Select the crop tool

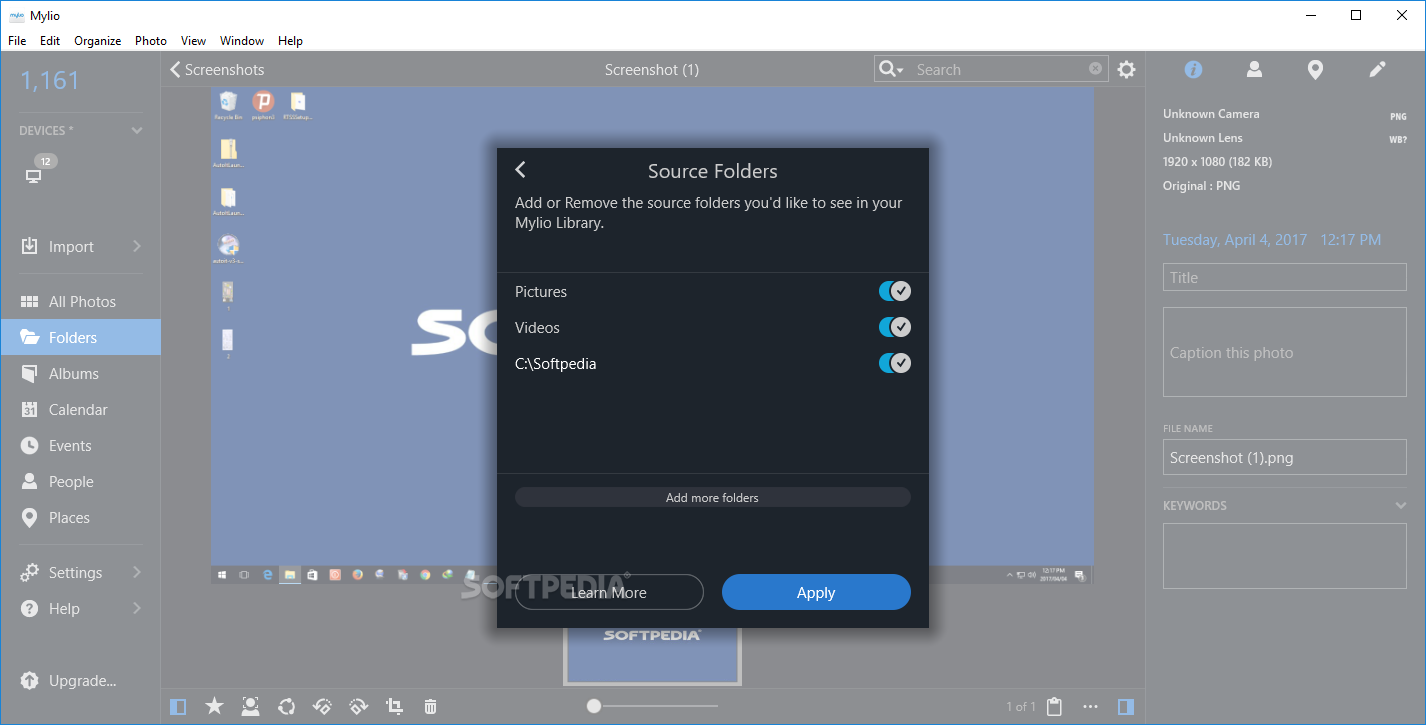394,707
